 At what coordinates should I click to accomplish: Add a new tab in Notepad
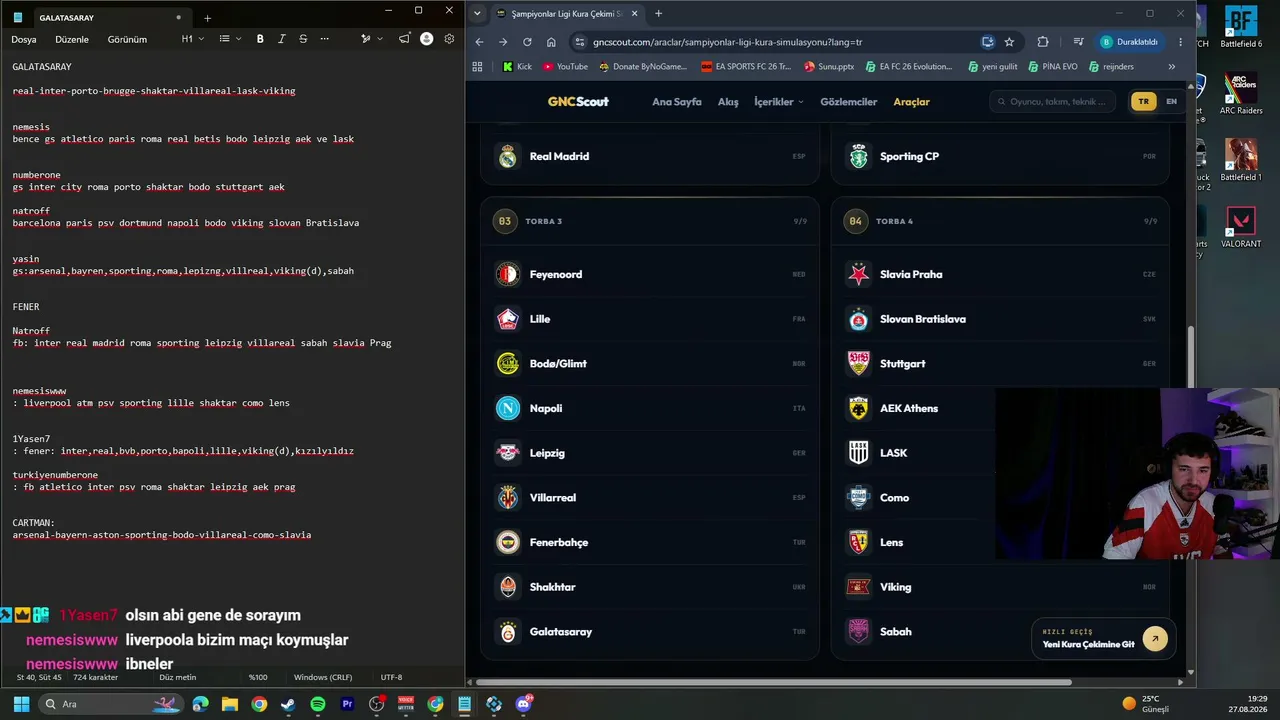(x=207, y=18)
